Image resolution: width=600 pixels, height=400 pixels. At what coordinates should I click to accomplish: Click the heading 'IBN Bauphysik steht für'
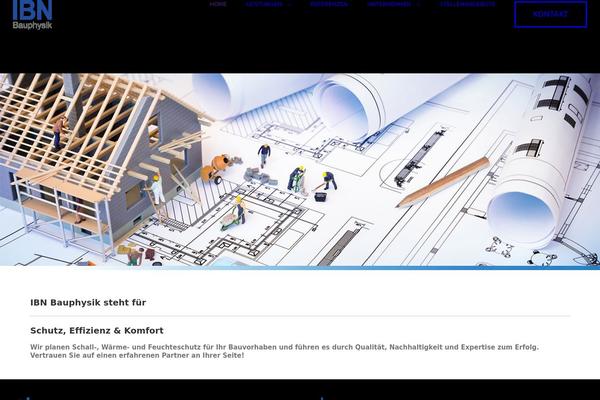pos(88,301)
